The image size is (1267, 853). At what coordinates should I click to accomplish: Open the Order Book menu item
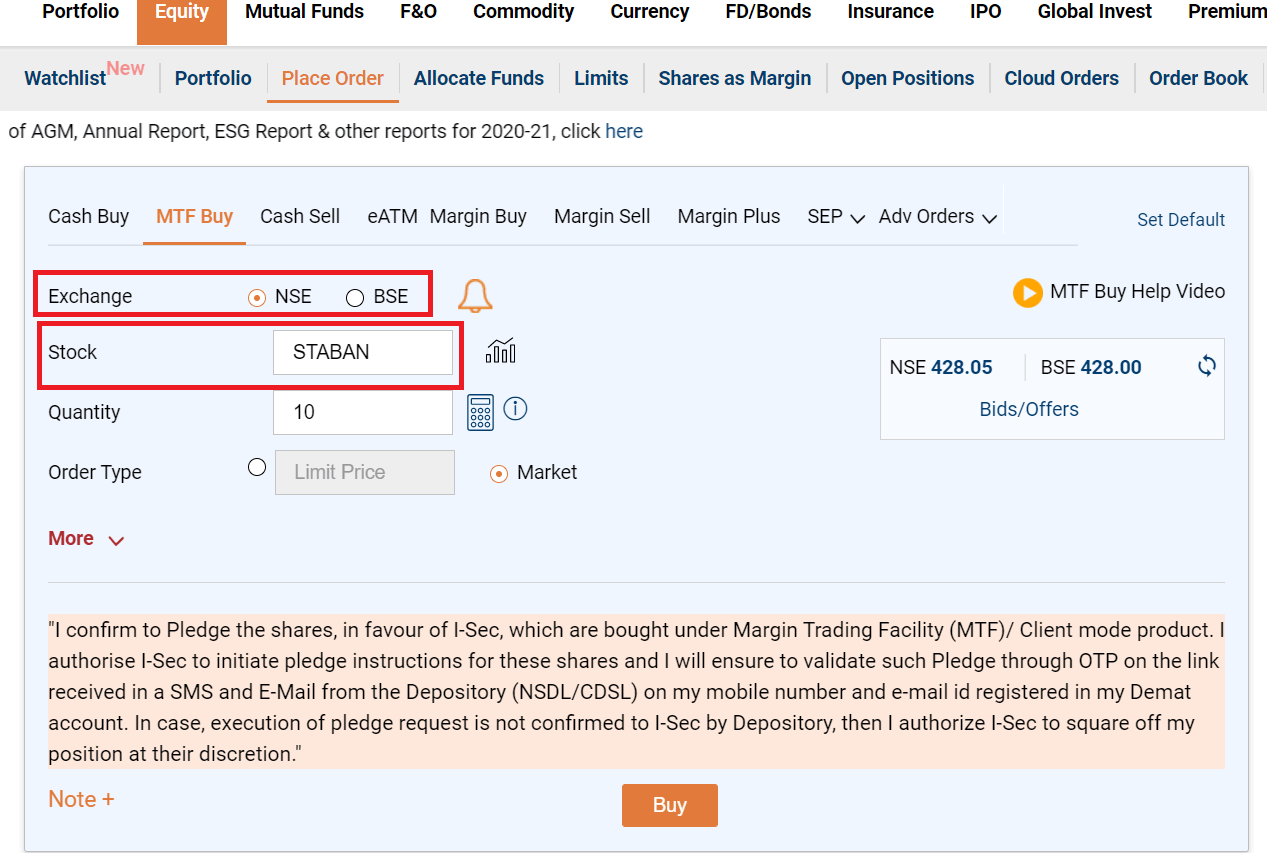[x=1198, y=78]
